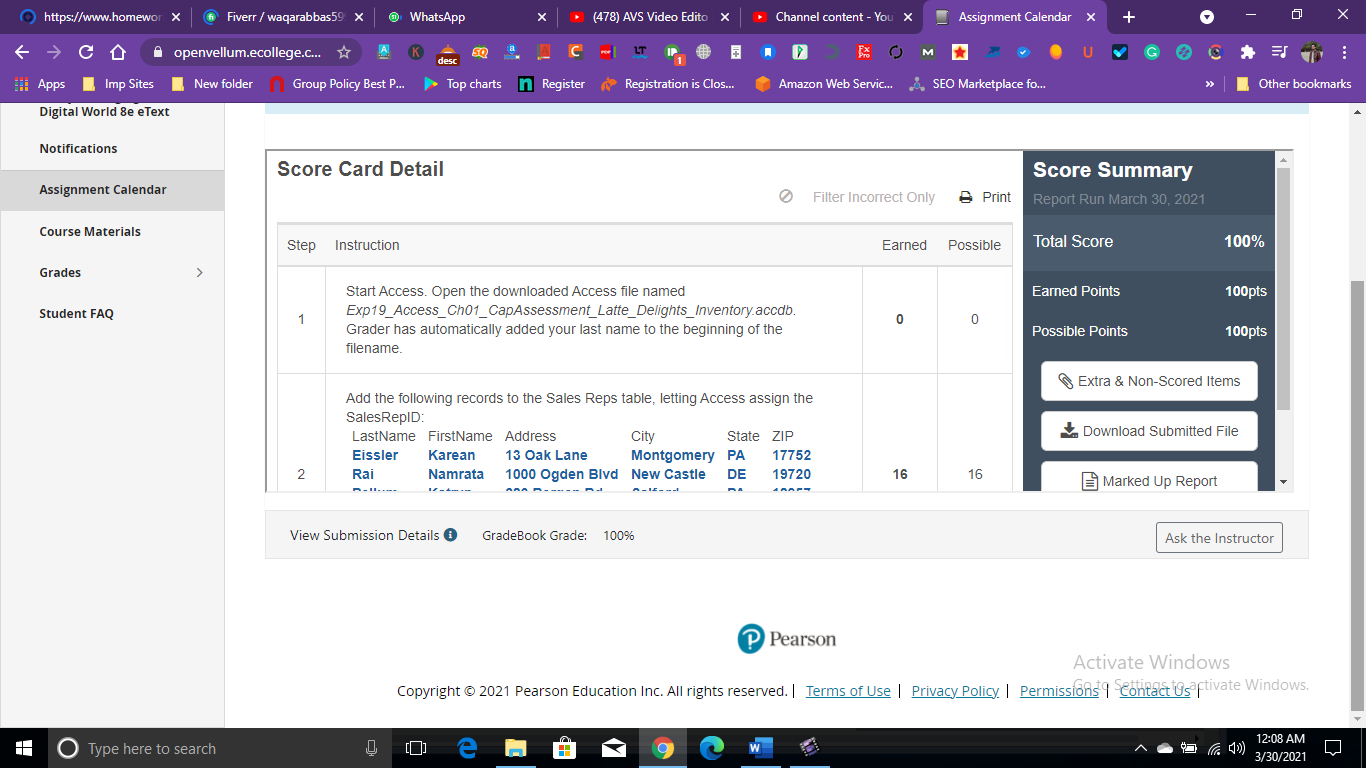The width and height of the screenshot is (1366, 768).
Task: Click the Ask the Instructor button
Action: click(x=1219, y=538)
